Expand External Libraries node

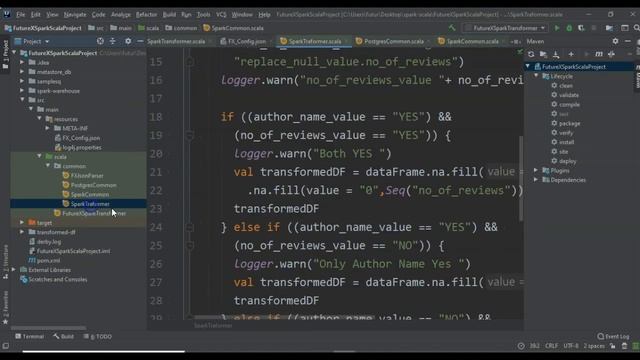click(x=14, y=270)
